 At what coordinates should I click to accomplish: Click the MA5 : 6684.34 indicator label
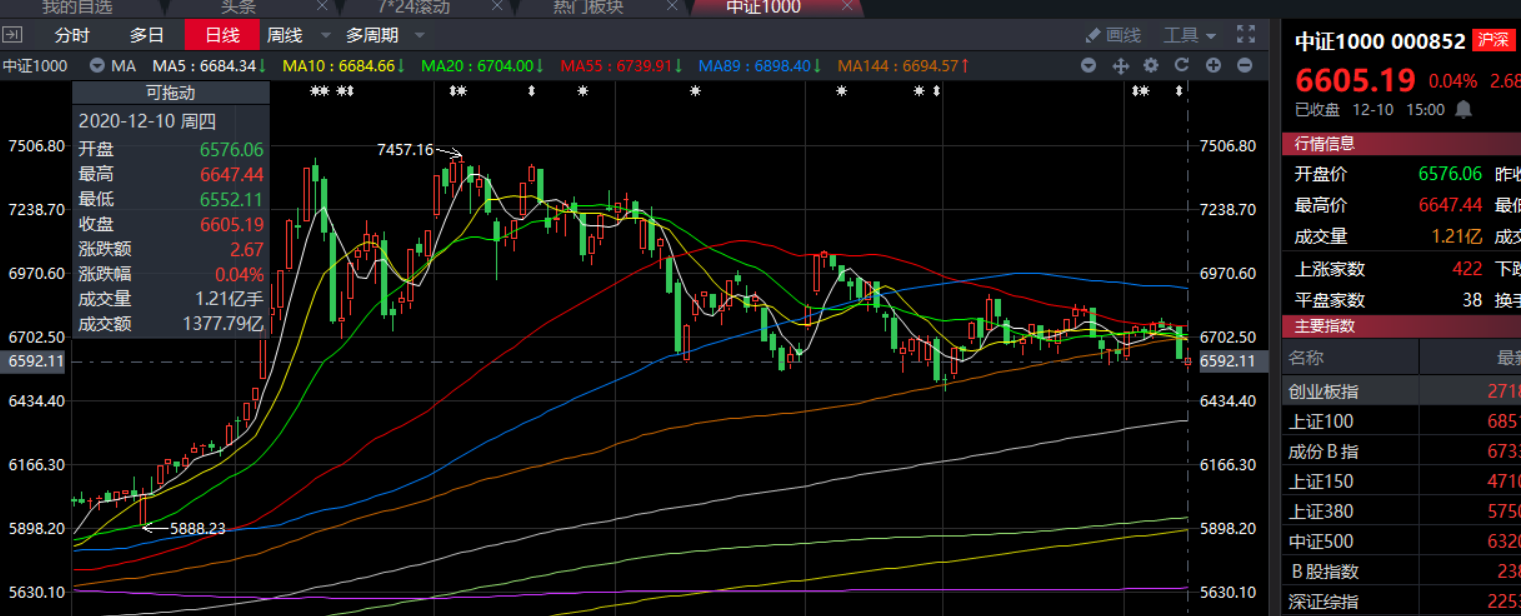pos(209,66)
